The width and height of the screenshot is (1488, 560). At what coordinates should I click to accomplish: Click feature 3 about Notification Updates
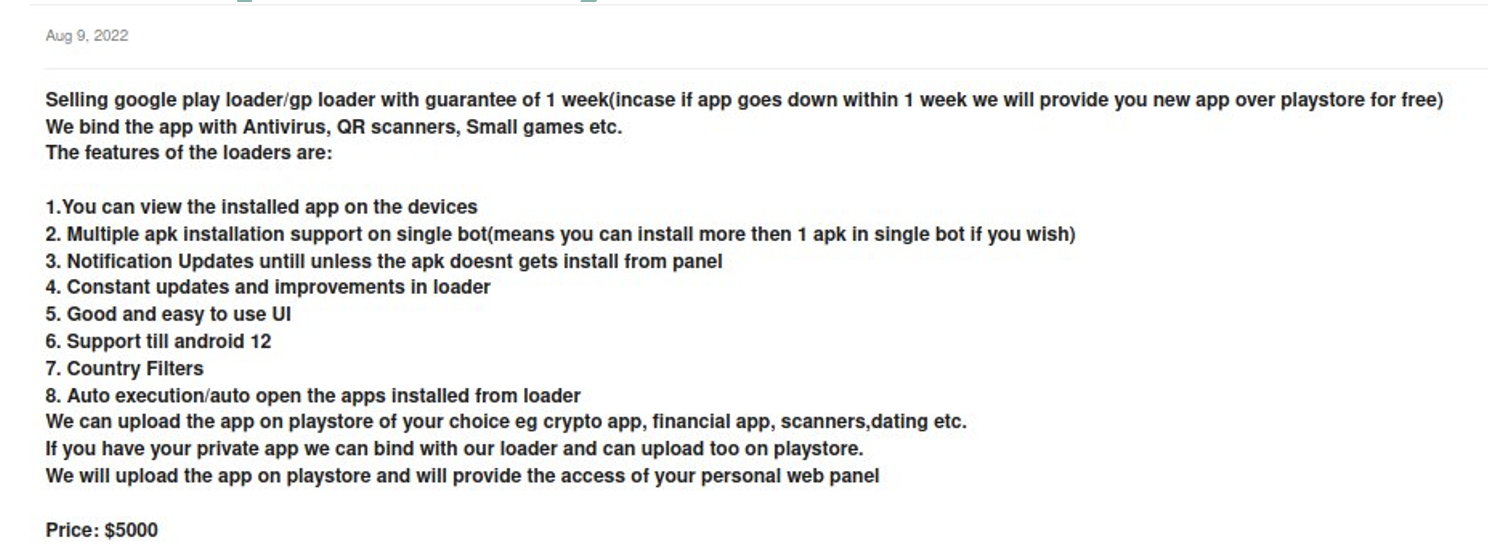click(384, 262)
